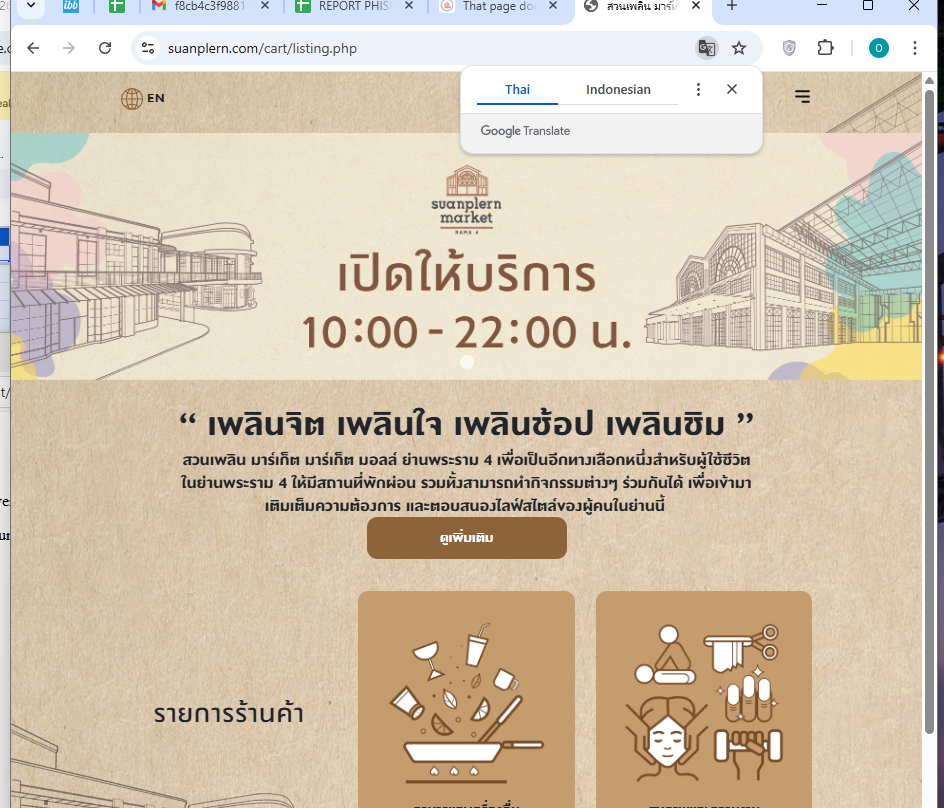944x808 pixels.
Task: Select the Thai tab in translate popup
Action: [517, 90]
